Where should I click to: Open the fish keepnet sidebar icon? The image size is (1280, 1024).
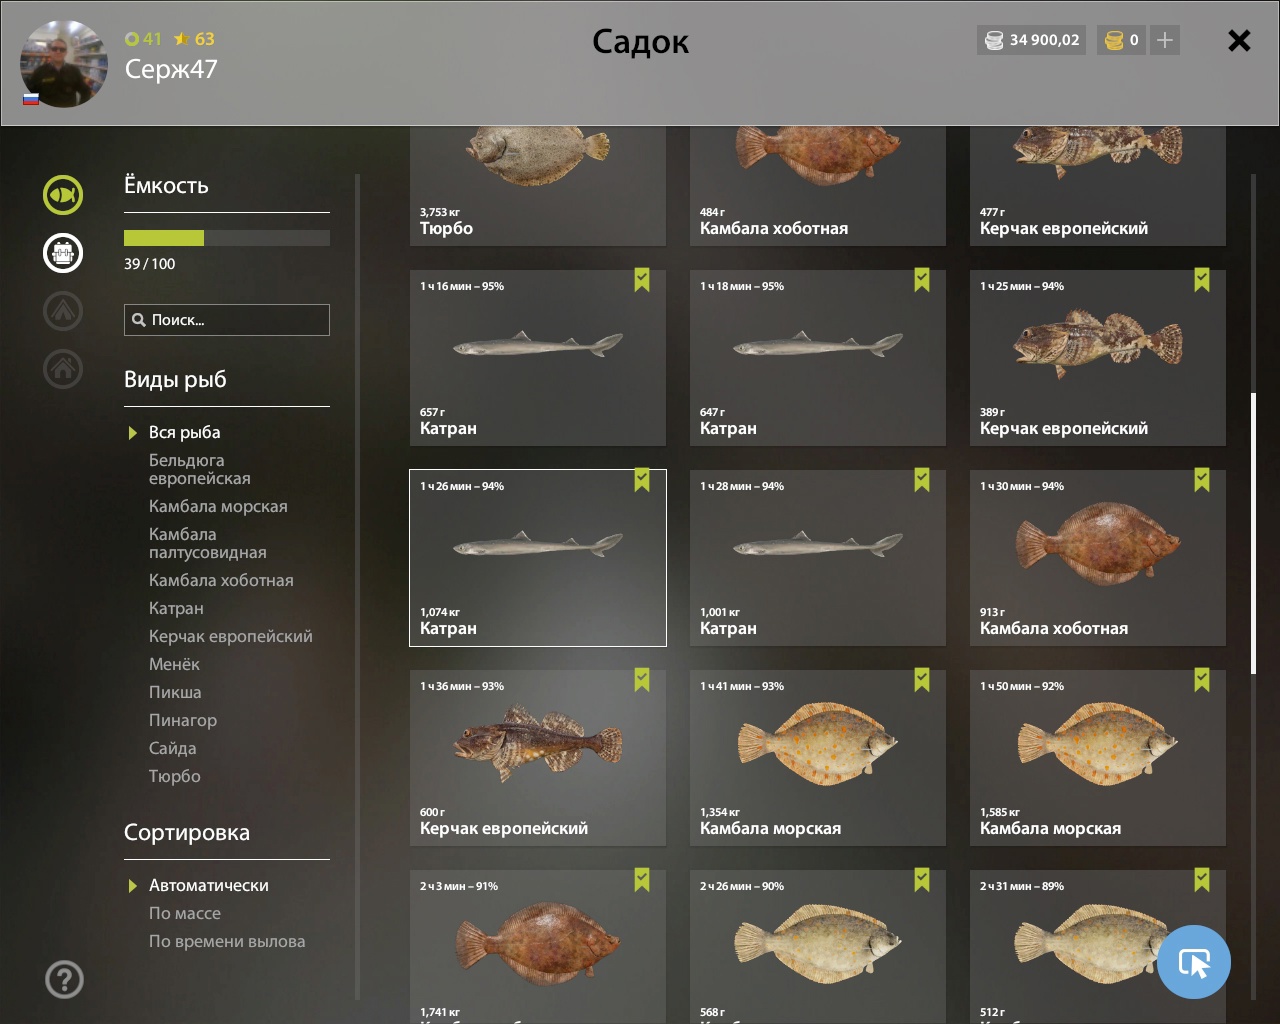tap(63, 195)
